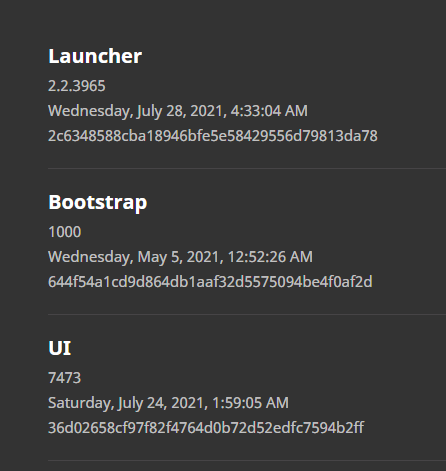
Task: Click the time 1:59:05 AM in UI
Action: point(250,403)
